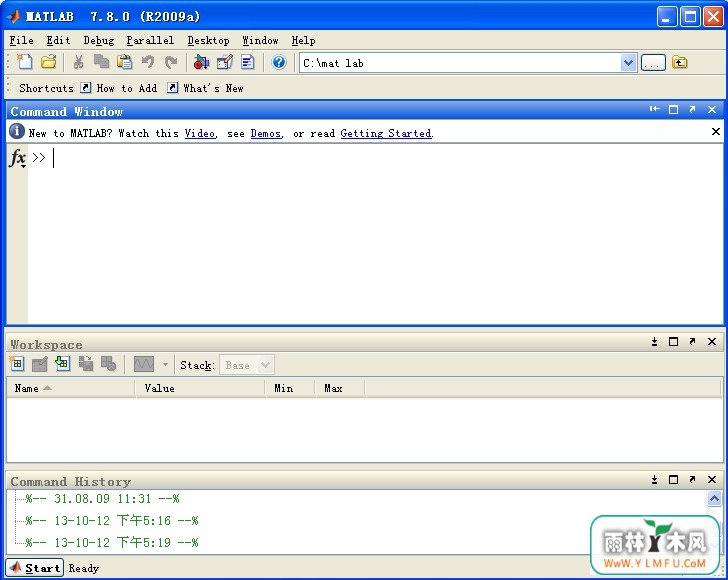Click the Shortcuts toolbar label
This screenshot has height=580, width=728.
pyautogui.click(x=46, y=88)
